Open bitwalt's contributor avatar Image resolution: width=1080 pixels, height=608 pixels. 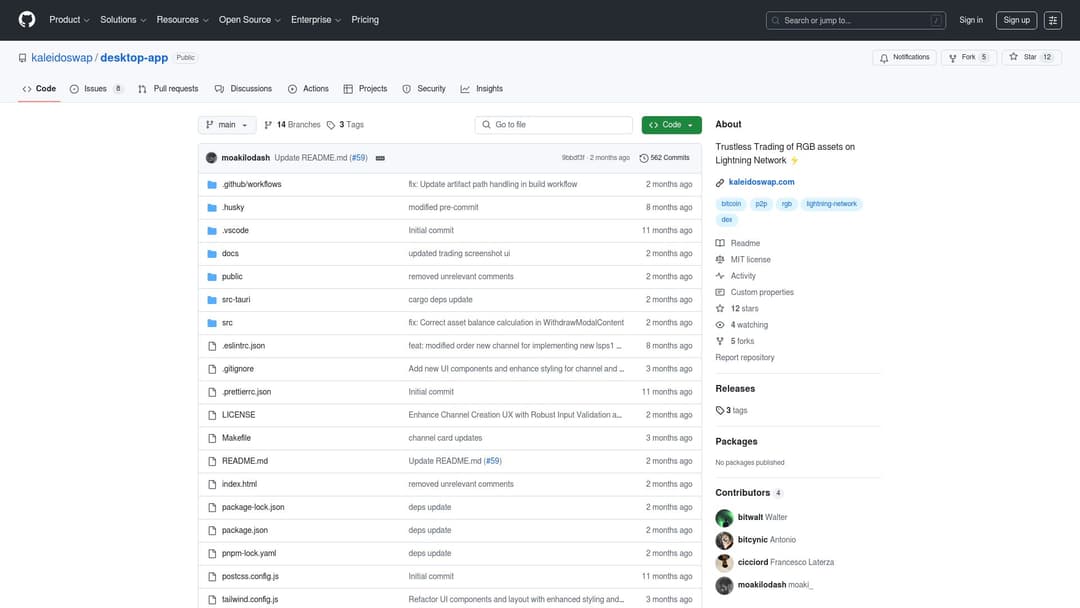point(724,518)
